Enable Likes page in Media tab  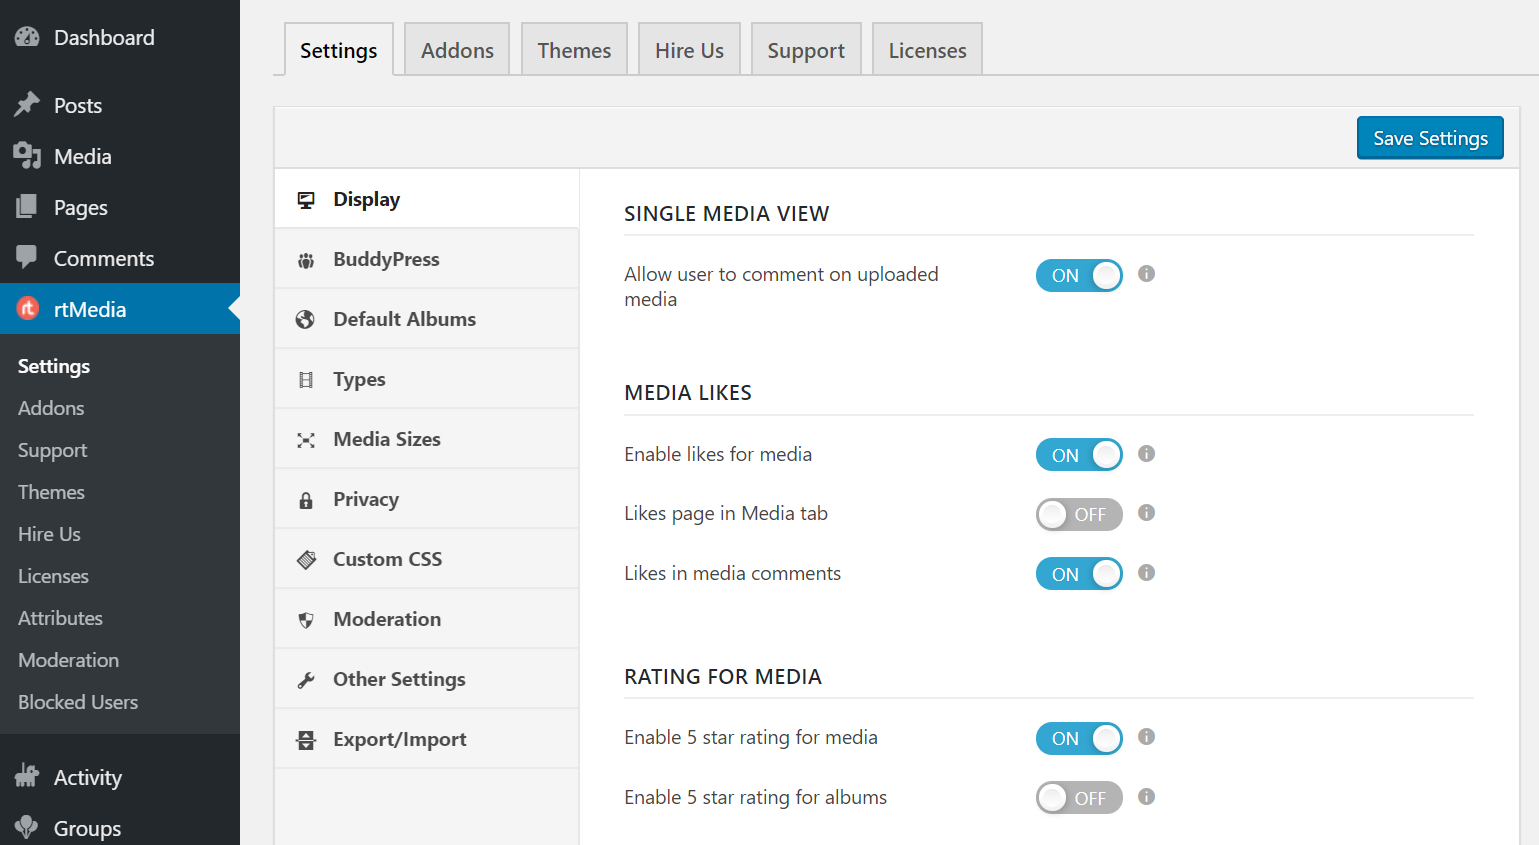[1079, 514]
